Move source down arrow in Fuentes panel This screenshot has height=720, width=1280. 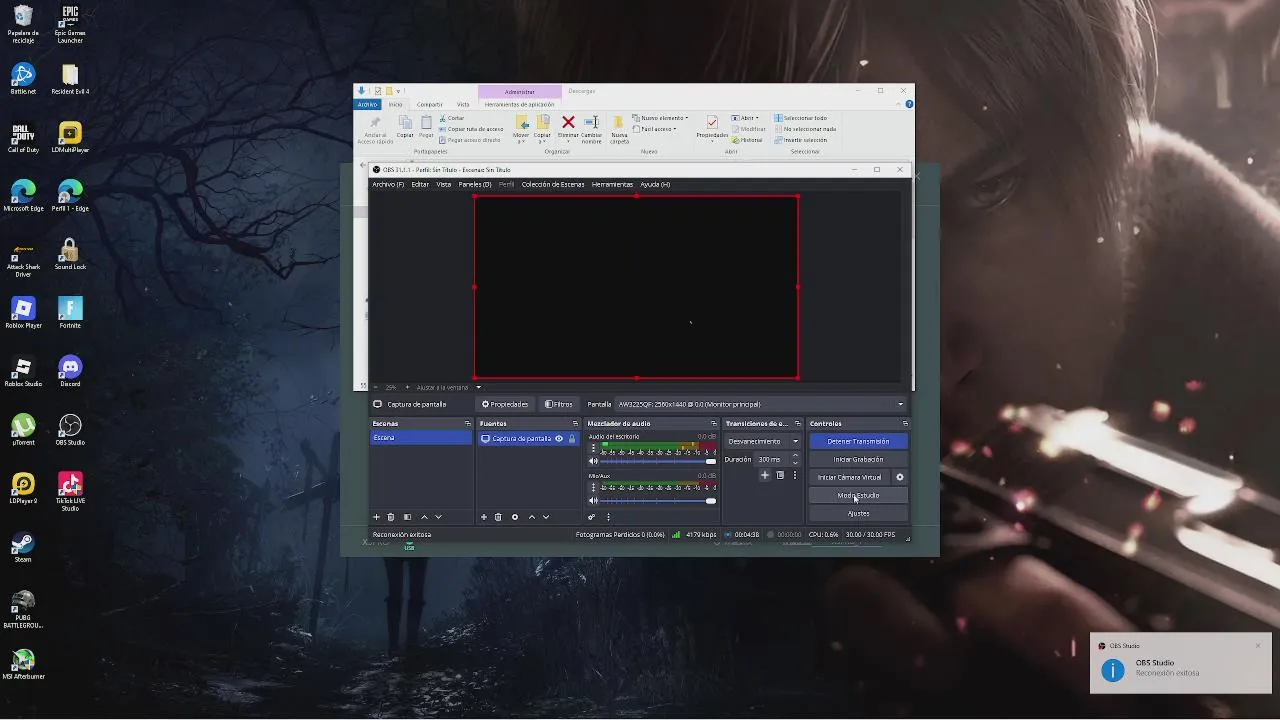click(546, 517)
